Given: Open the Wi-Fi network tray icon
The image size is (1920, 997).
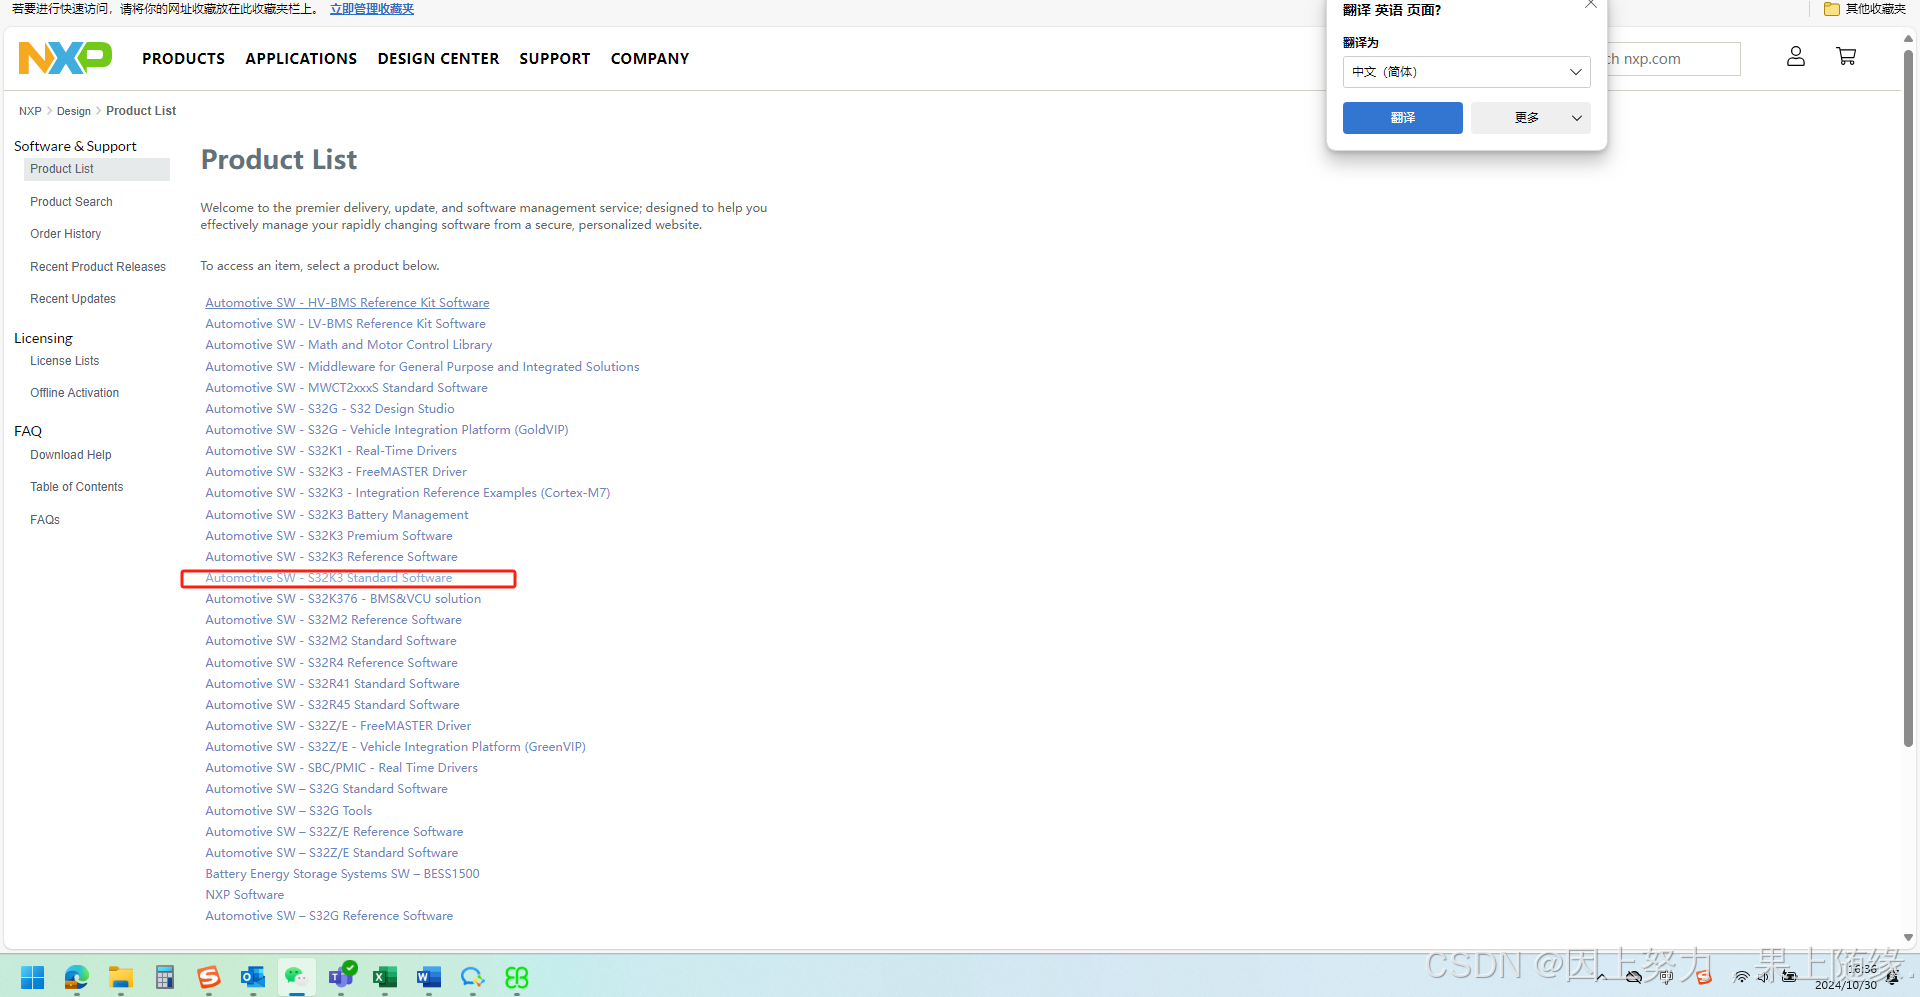Looking at the screenshot, I should 1741,977.
